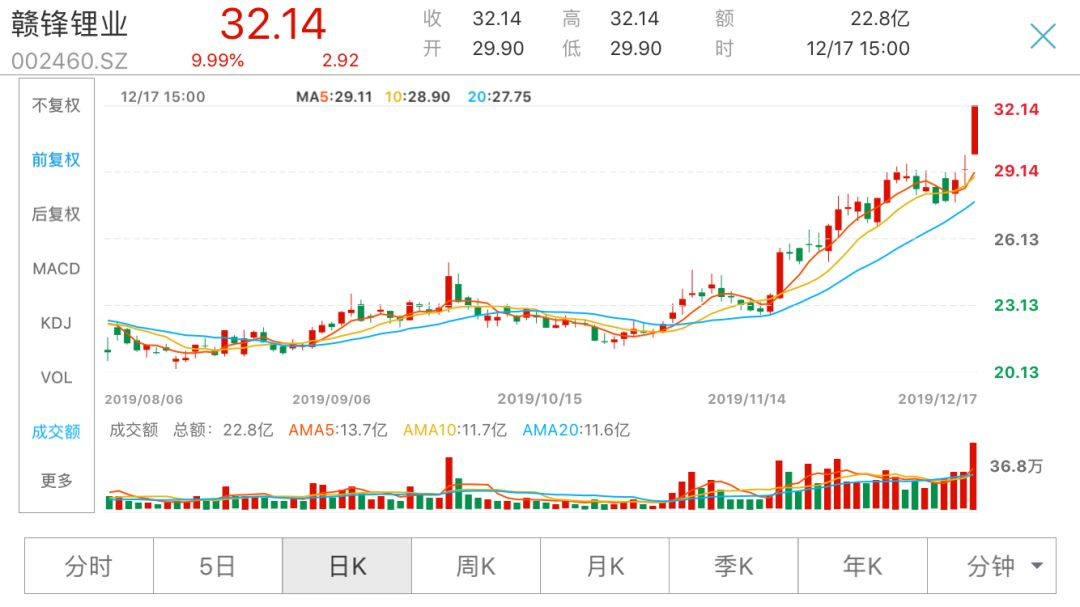This screenshot has width=1080, height=607.
Task: Click the 20:27.75 moving average label
Action: 499,97
